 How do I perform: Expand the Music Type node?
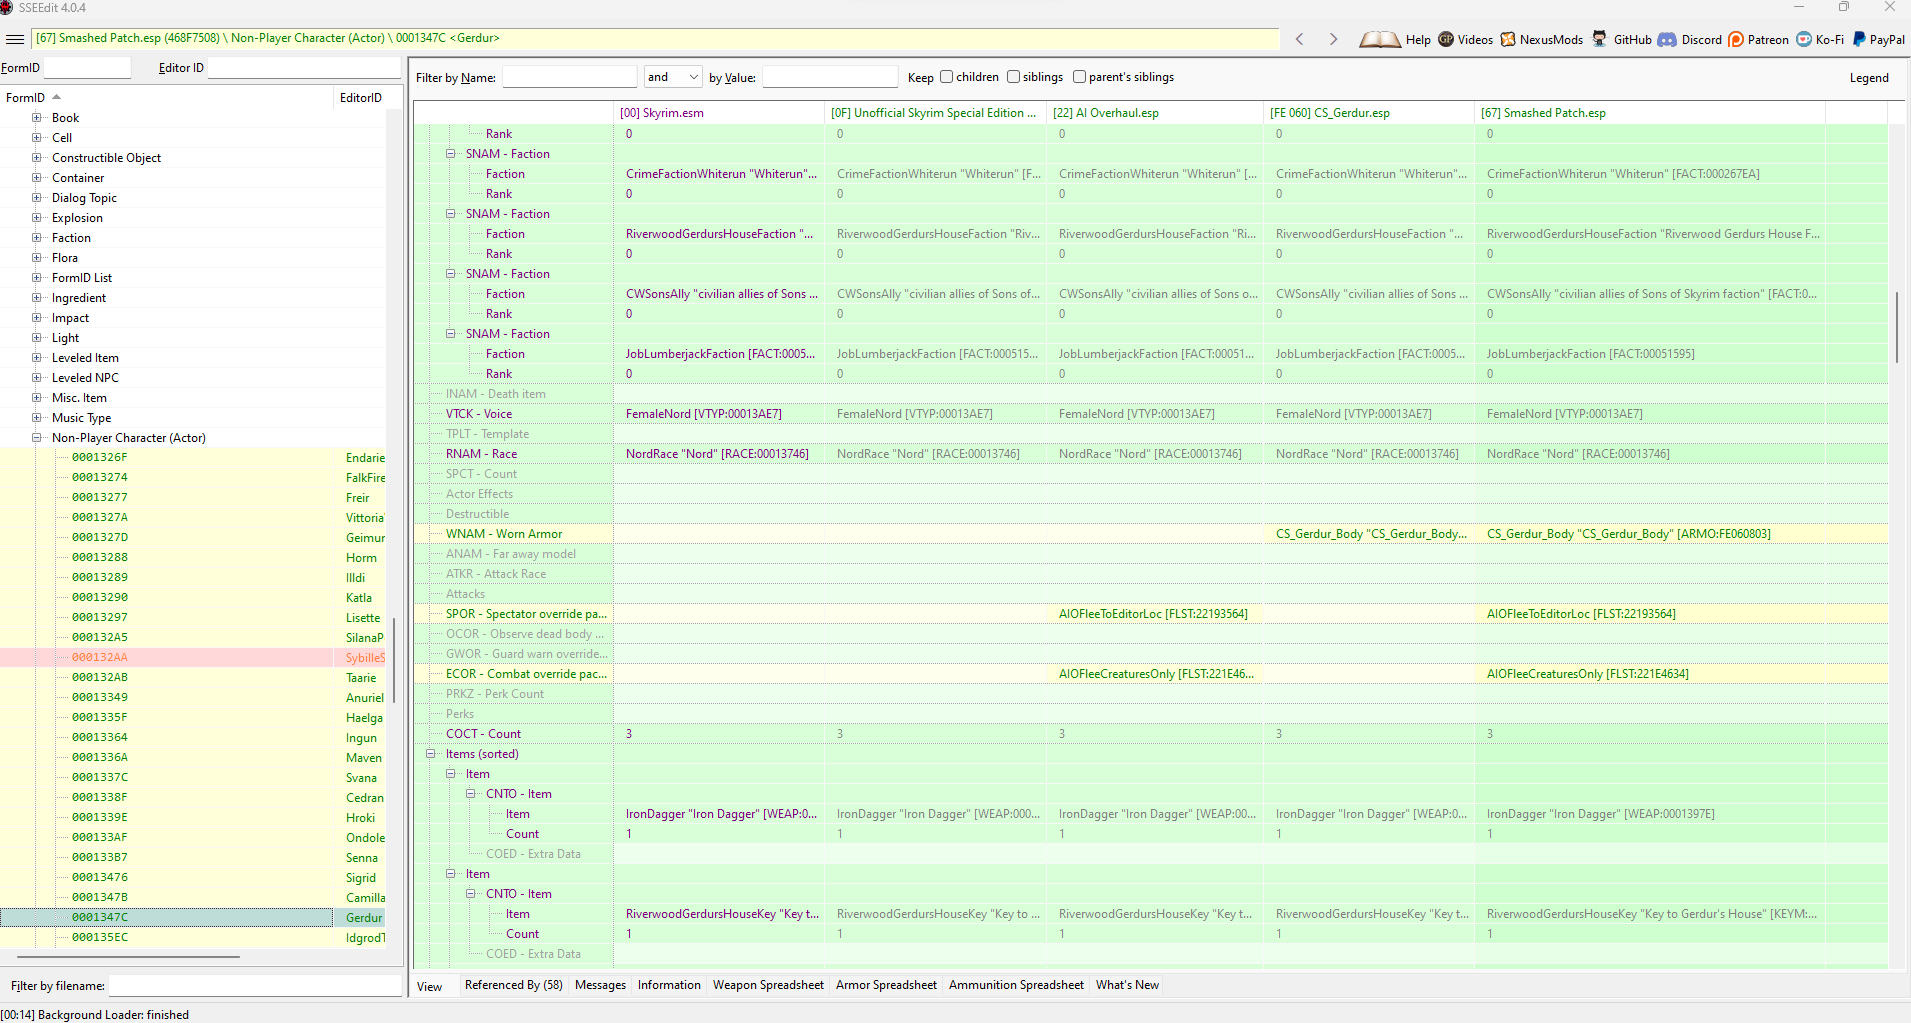coord(37,417)
